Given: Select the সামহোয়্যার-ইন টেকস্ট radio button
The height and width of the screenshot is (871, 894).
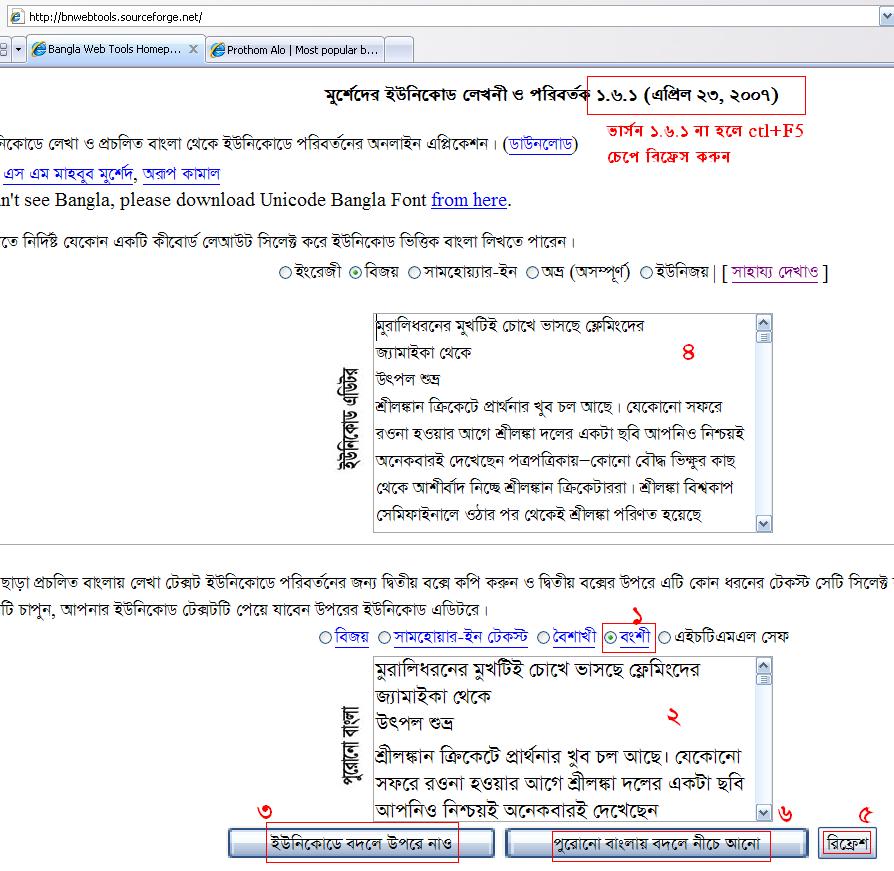Looking at the screenshot, I should (x=384, y=637).
